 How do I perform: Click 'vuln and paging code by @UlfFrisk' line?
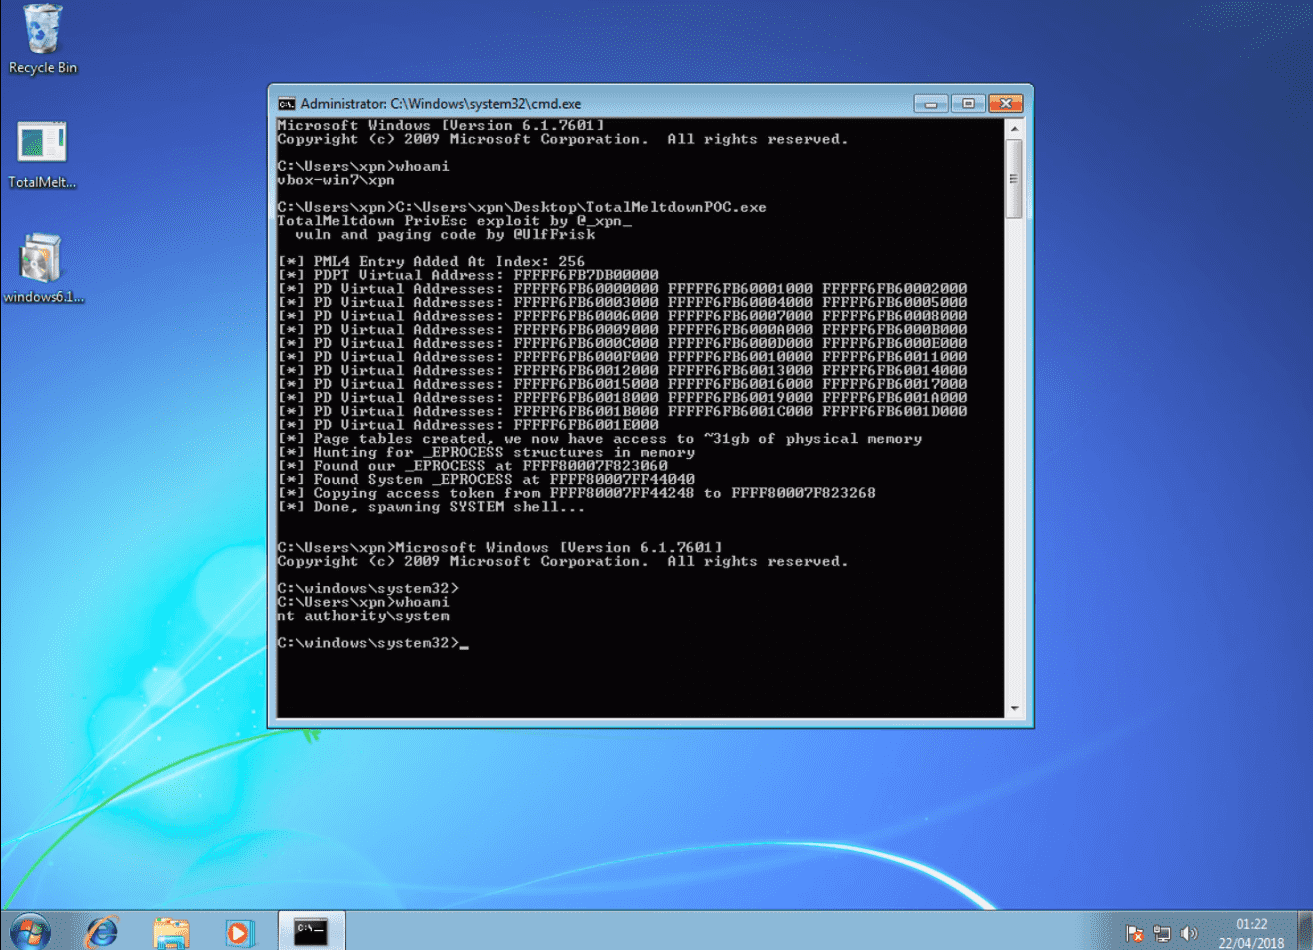445,234
